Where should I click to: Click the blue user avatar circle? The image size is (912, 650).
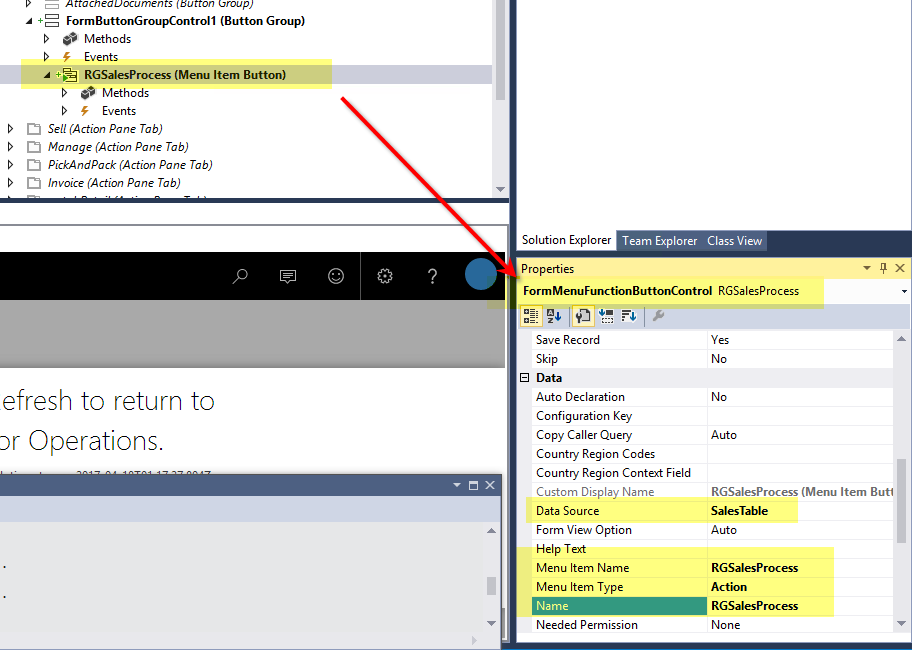point(480,276)
